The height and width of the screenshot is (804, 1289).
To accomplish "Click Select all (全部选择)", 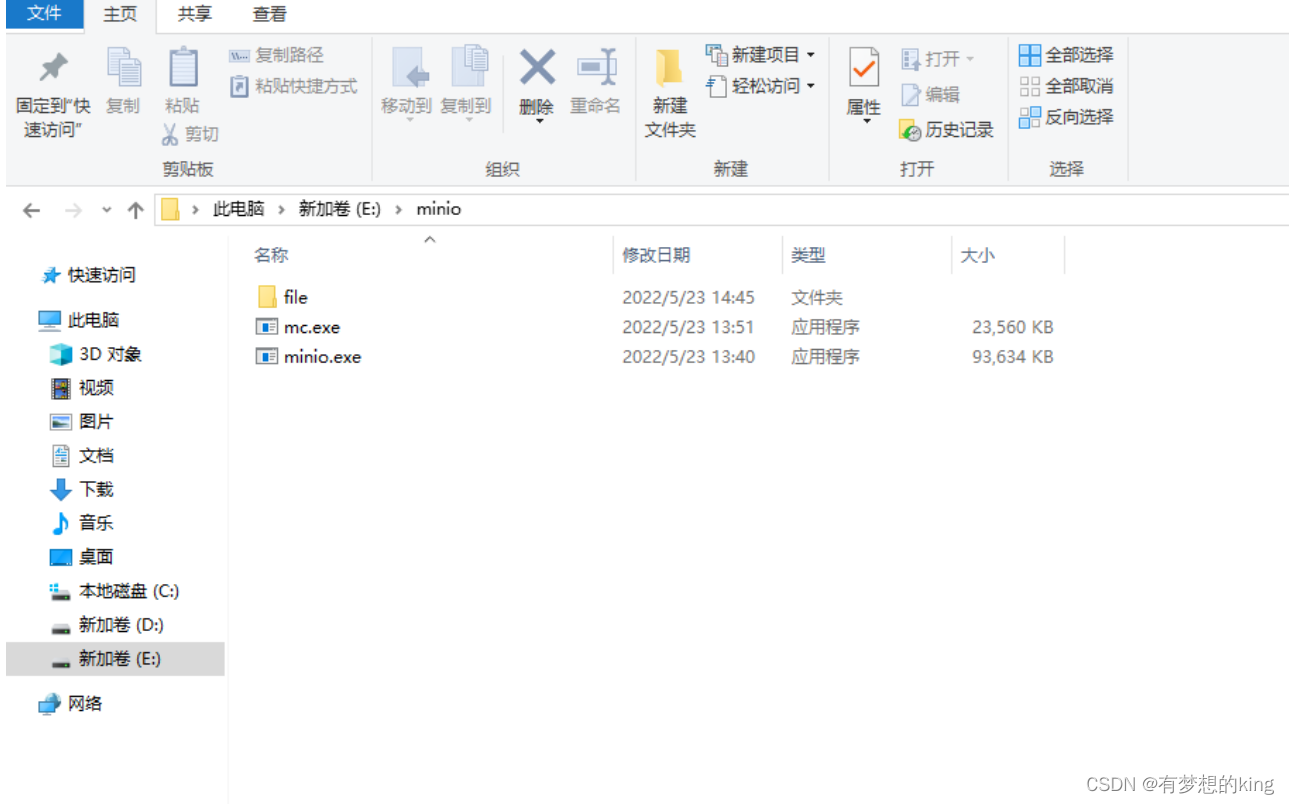I will (x=1066, y=55).
